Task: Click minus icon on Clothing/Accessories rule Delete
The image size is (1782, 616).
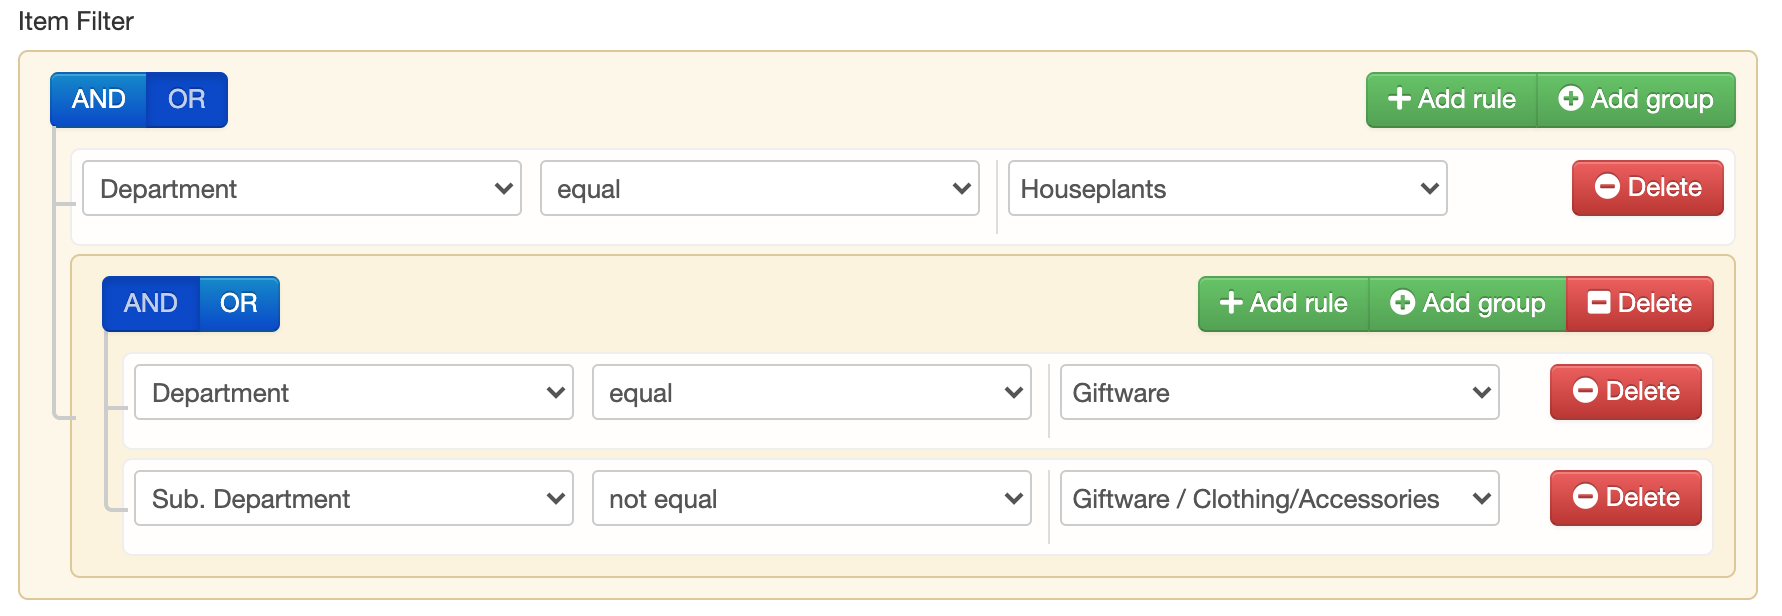Action: pos(1585,497)
